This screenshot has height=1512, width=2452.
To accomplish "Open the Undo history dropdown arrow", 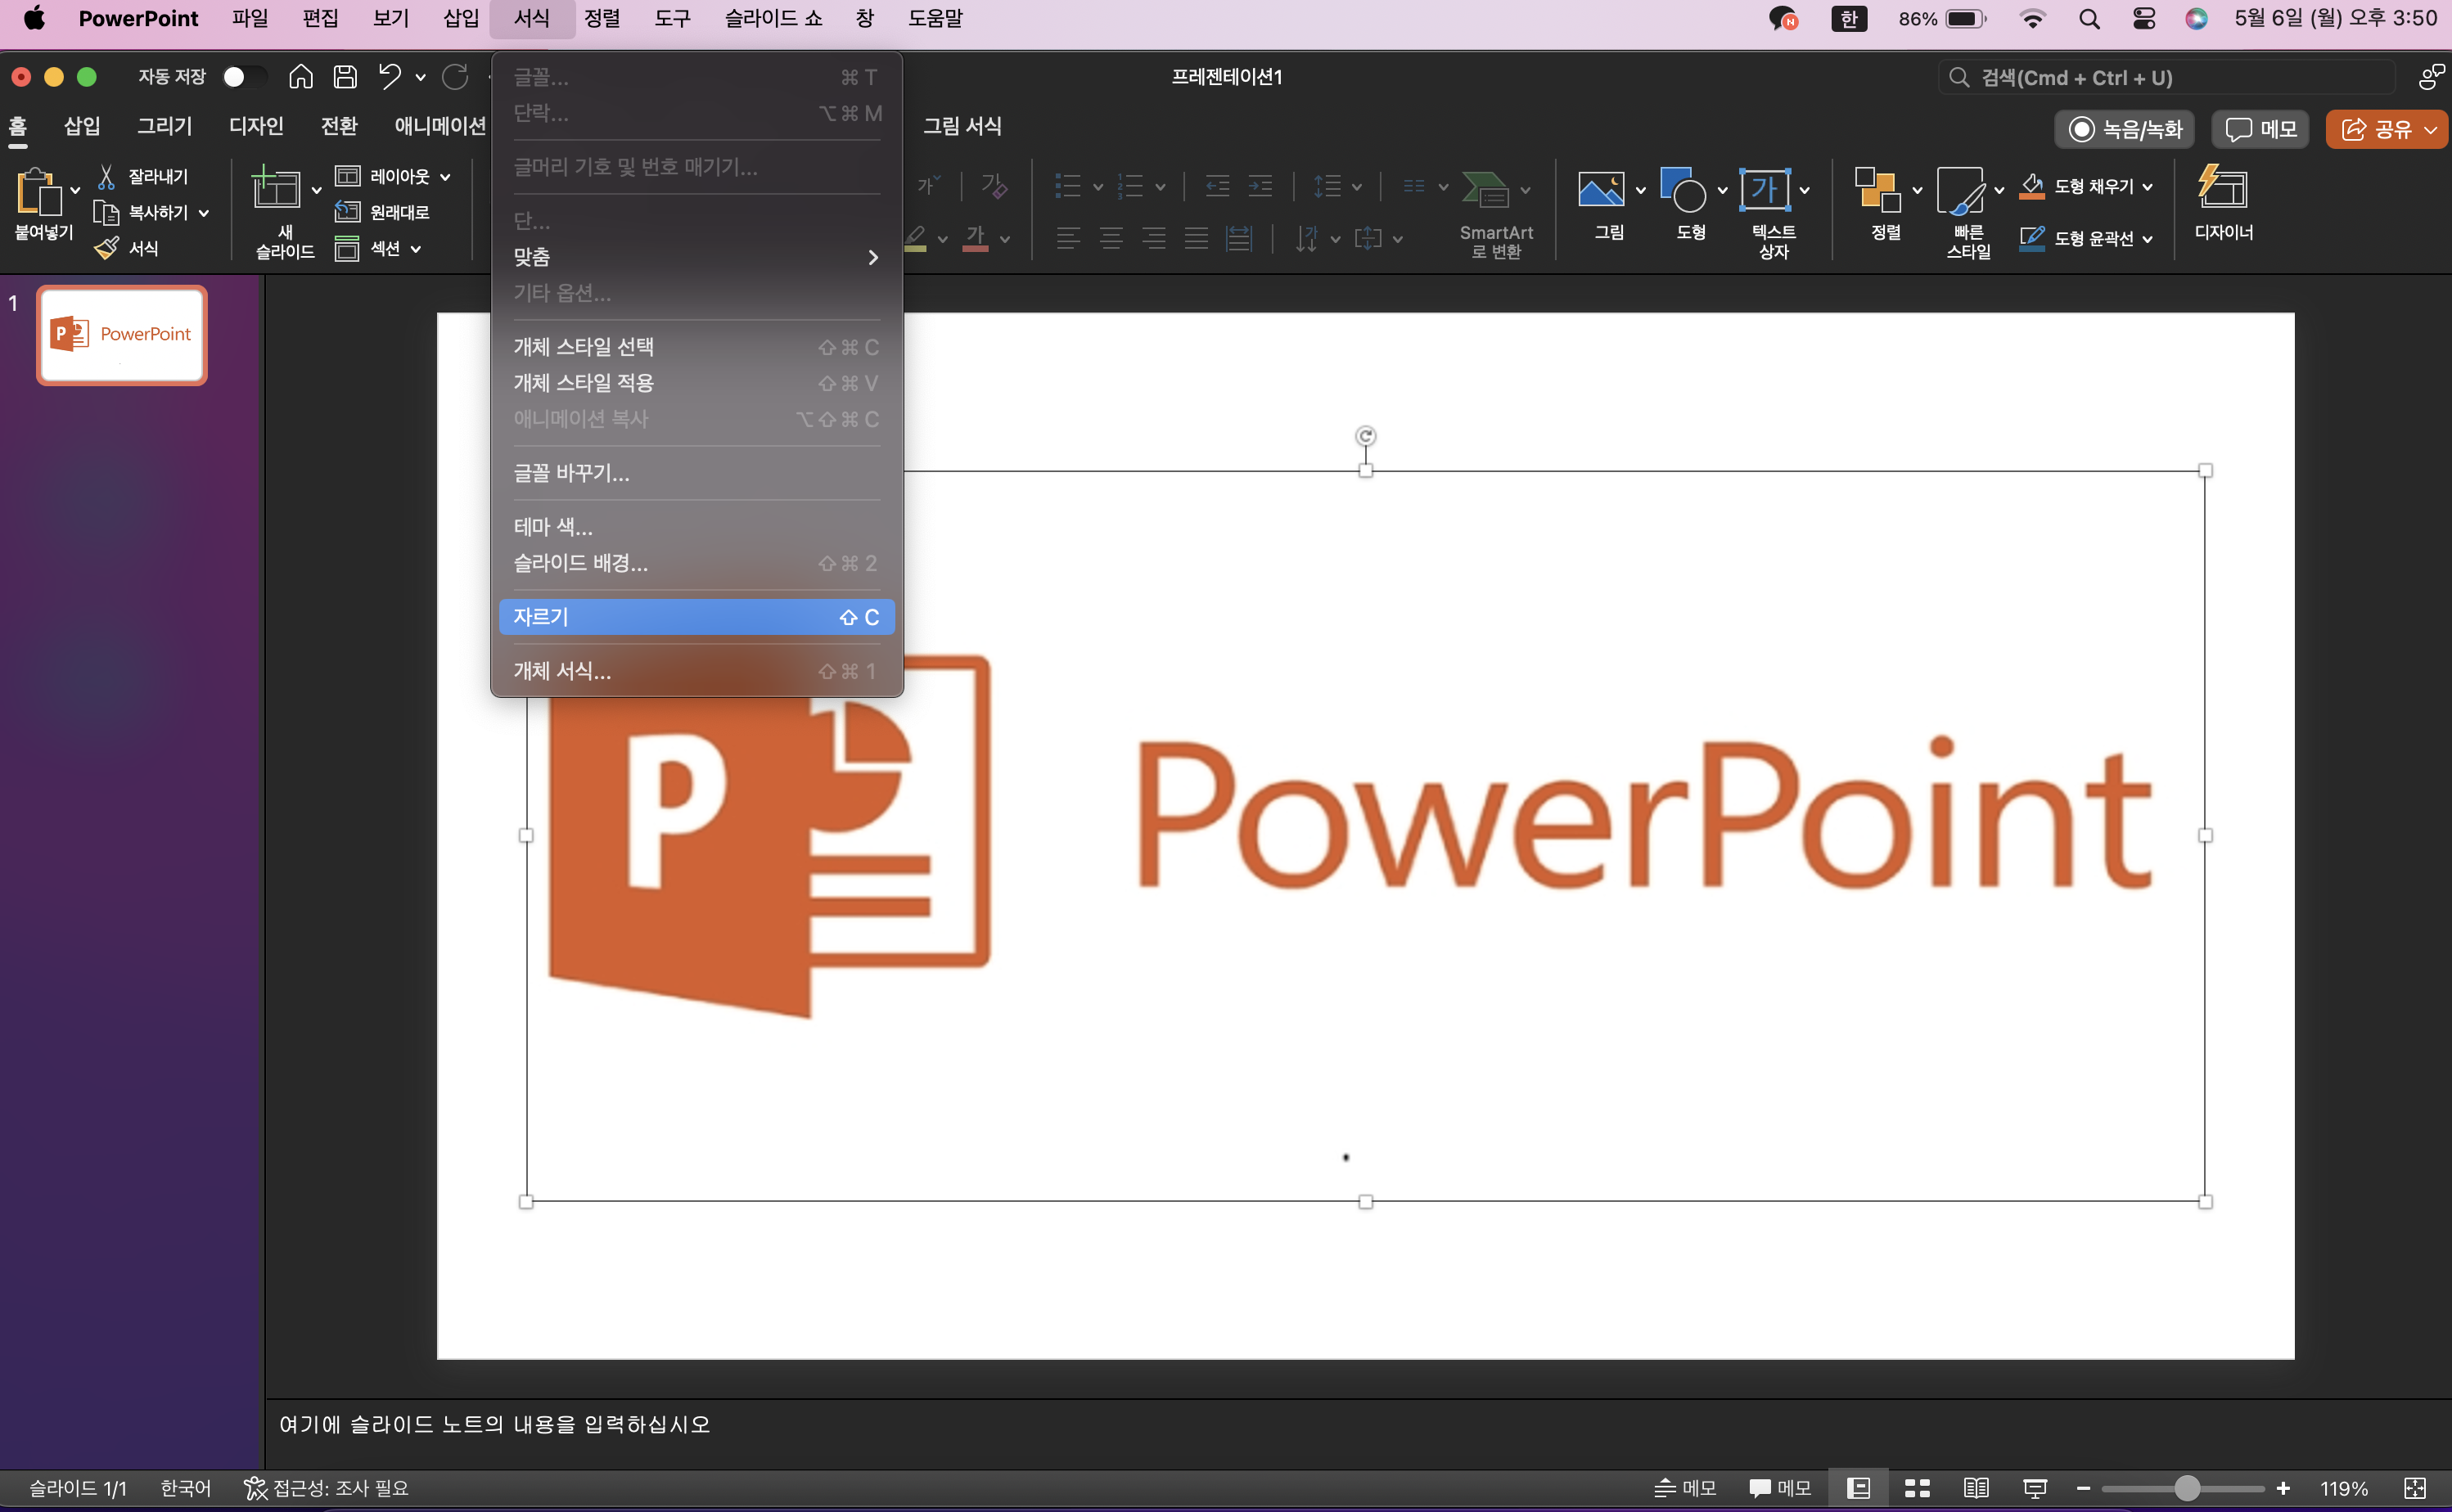I will tap(420, 78).
